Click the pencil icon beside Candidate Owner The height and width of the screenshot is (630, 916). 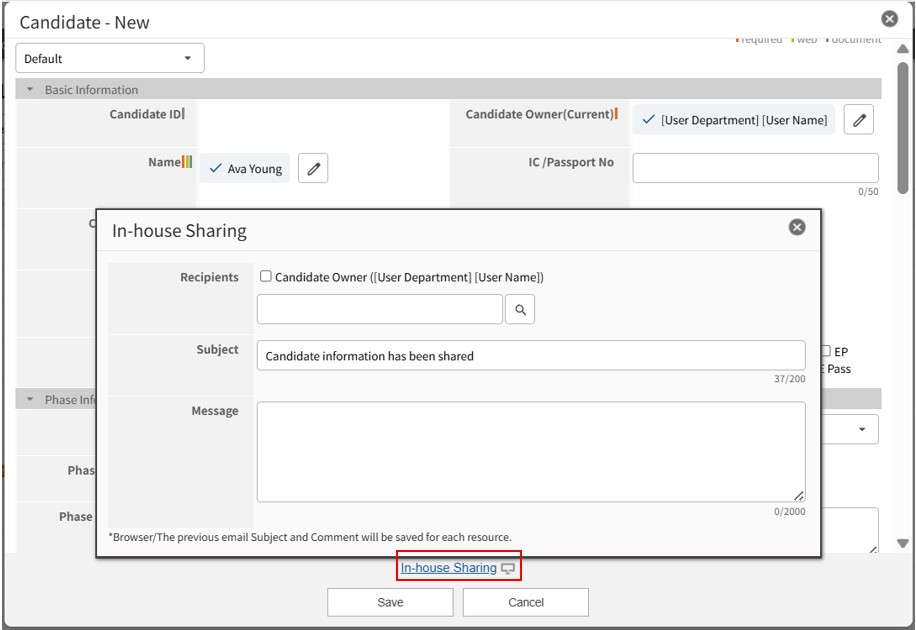[859, 120]
